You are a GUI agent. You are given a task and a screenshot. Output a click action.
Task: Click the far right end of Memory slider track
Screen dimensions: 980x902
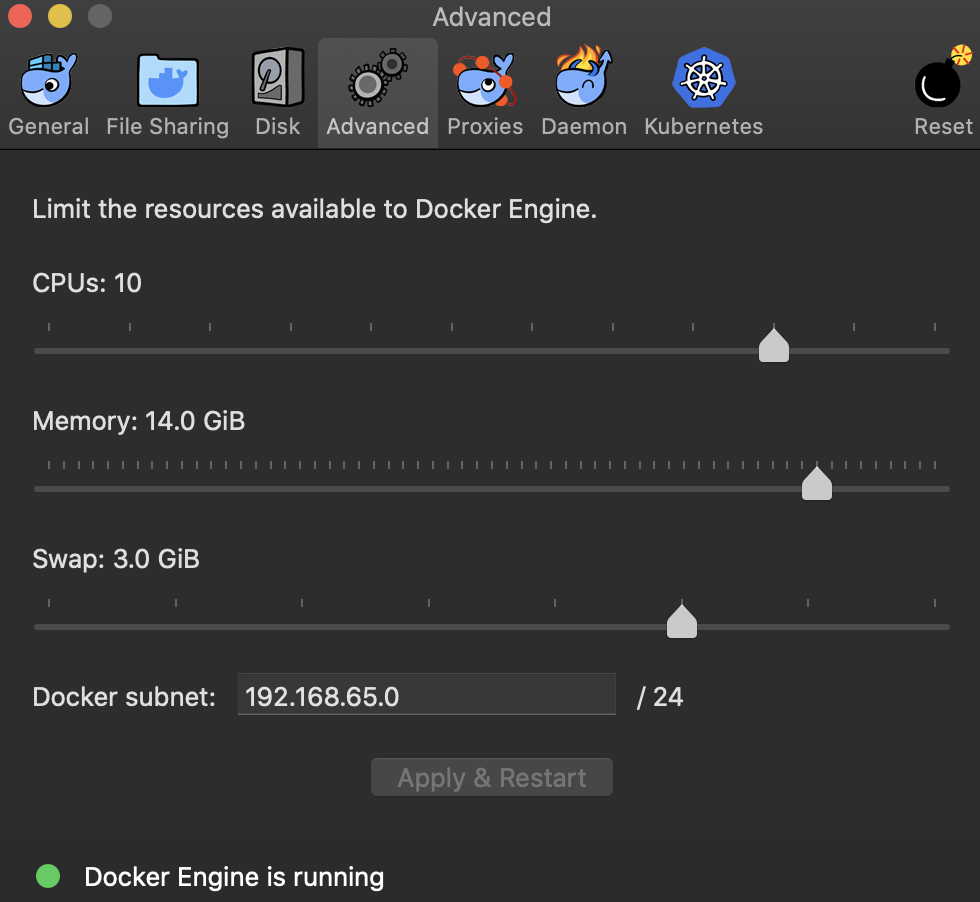945,489
